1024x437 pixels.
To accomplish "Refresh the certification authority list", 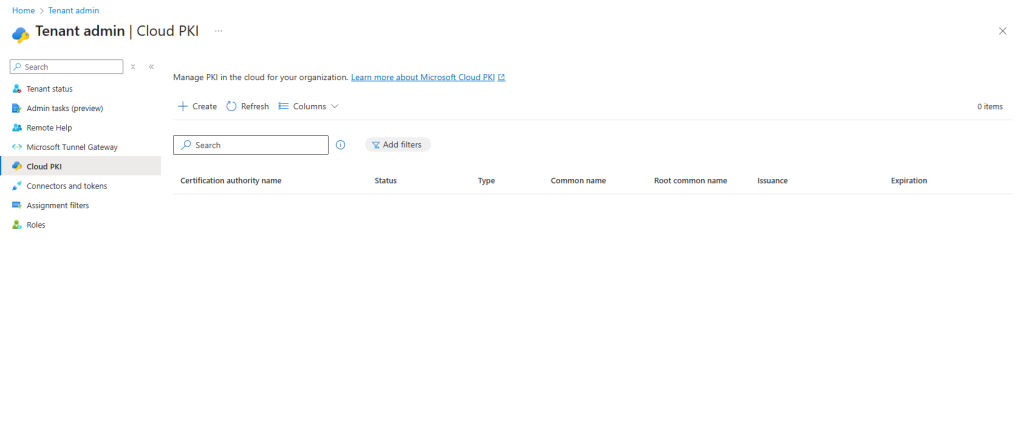I will tap(247, 106).
